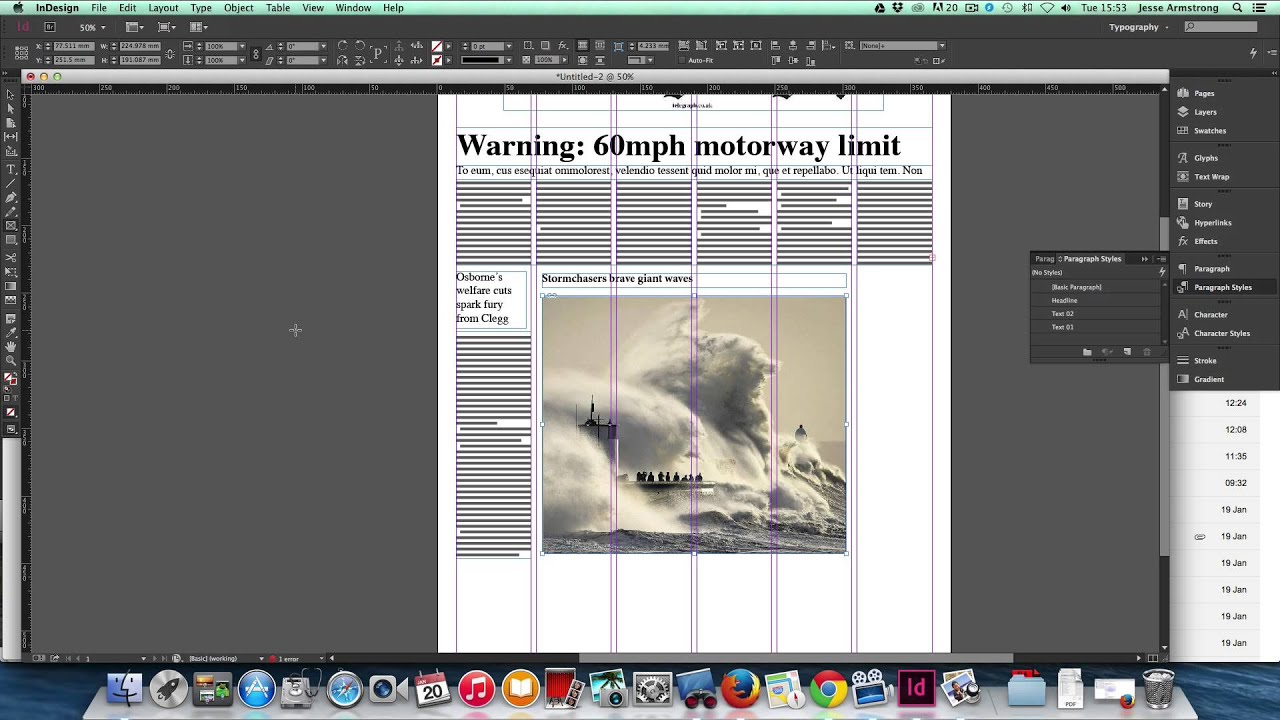Select the Pen tool
Image resolution: width=1280 pixels, height=720 pixels.
coord(11,198)
